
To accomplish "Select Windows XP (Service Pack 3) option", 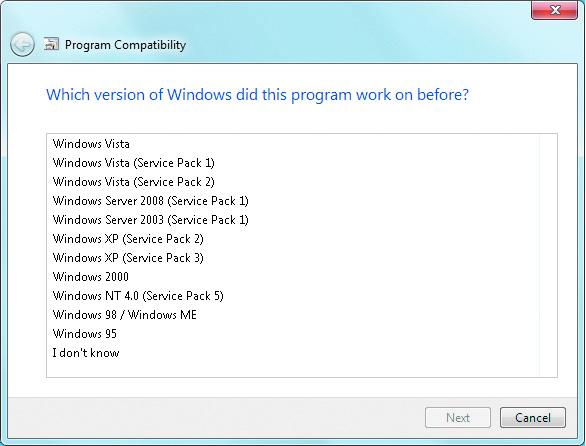I will tap(128, 258).
